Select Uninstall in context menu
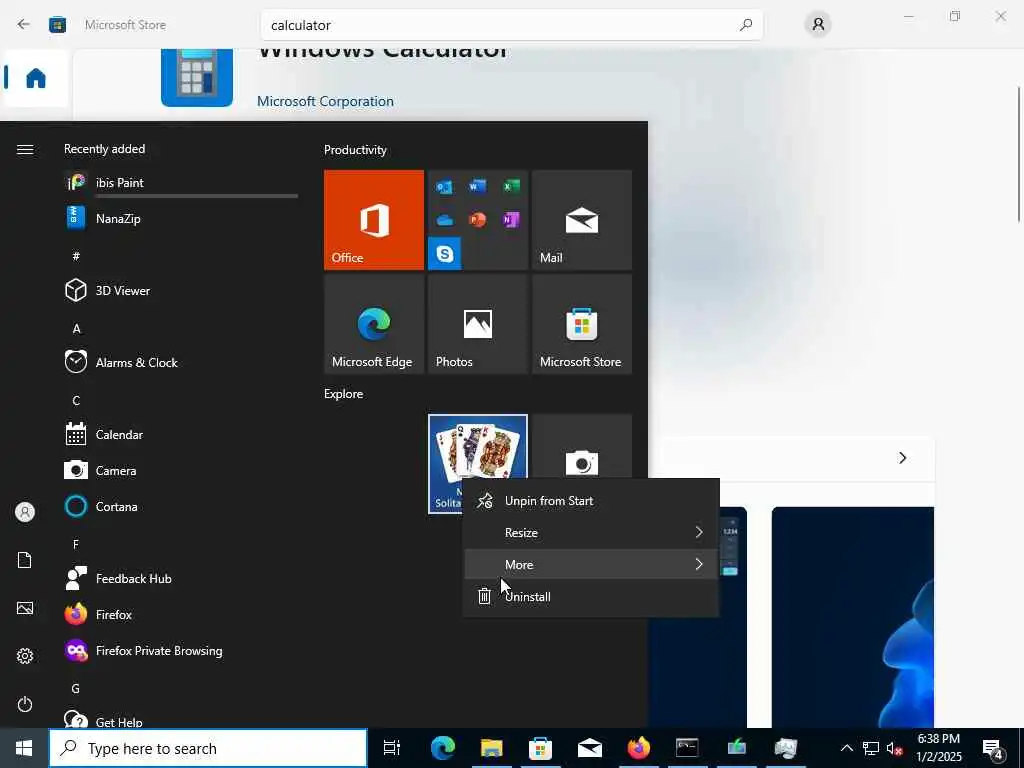The image size is (1024, 768). click(591, 596)
